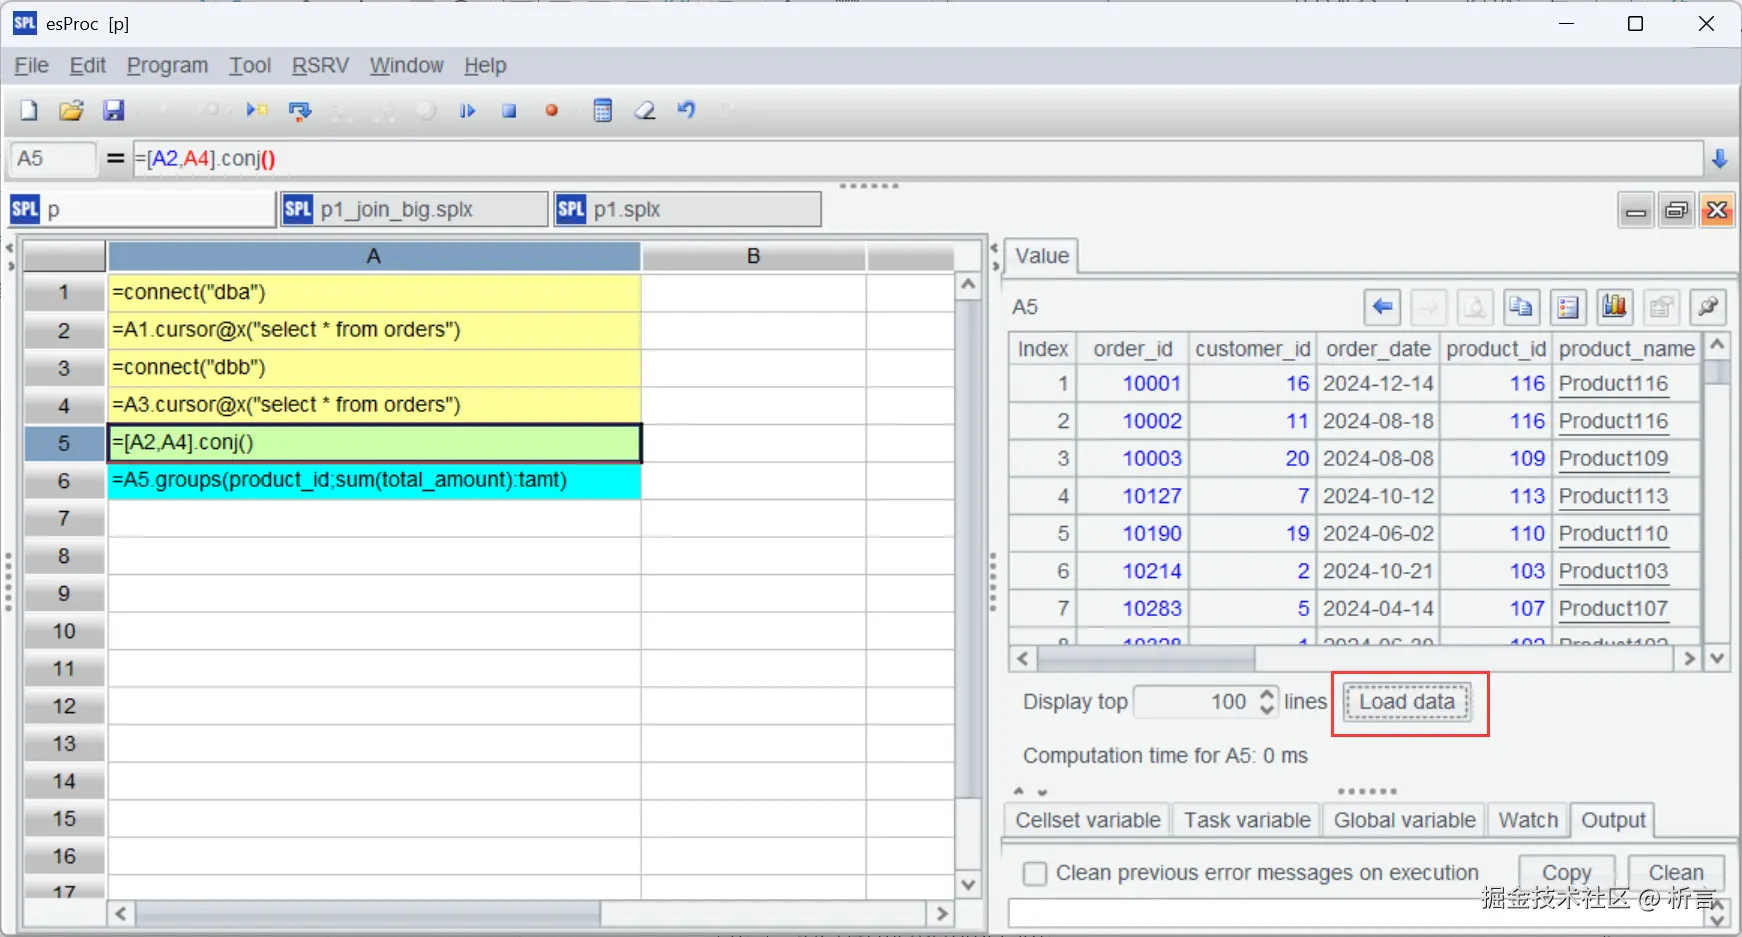Screen dimensions: 1742x937
Task: Click the eraser clear icon
Action: [x=646, y=110]
